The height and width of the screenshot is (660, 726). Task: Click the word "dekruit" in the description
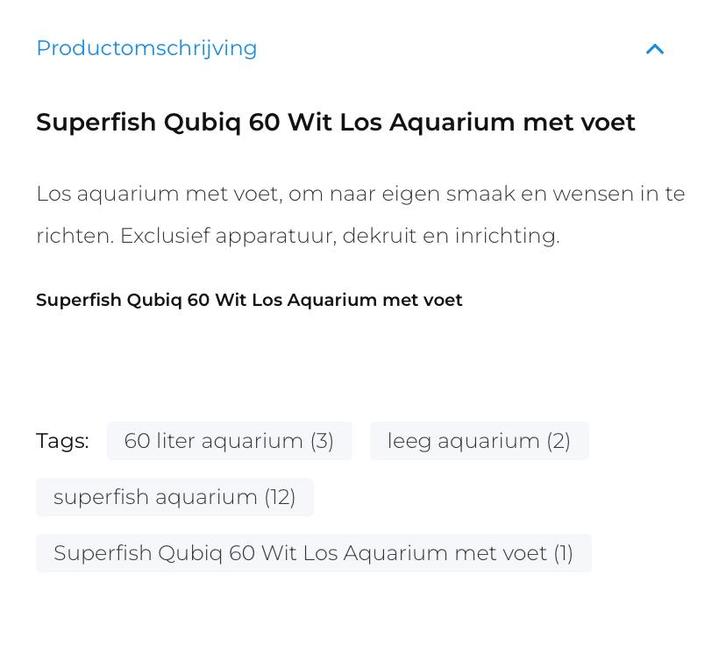(x=381, y=236)
